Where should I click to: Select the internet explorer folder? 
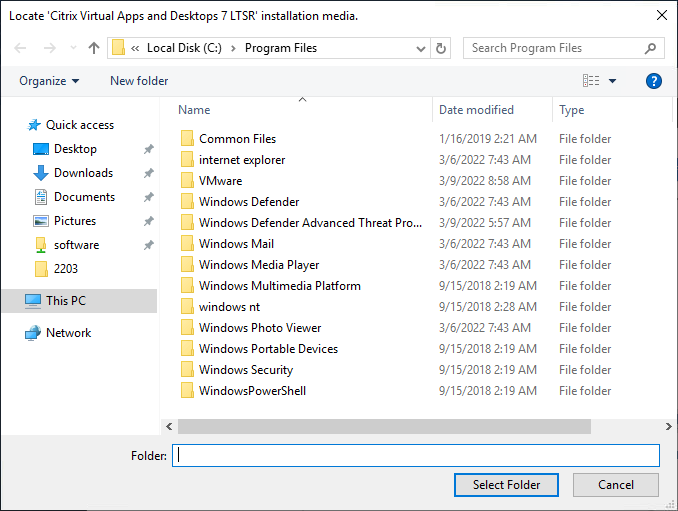click(x=241, y=160)
